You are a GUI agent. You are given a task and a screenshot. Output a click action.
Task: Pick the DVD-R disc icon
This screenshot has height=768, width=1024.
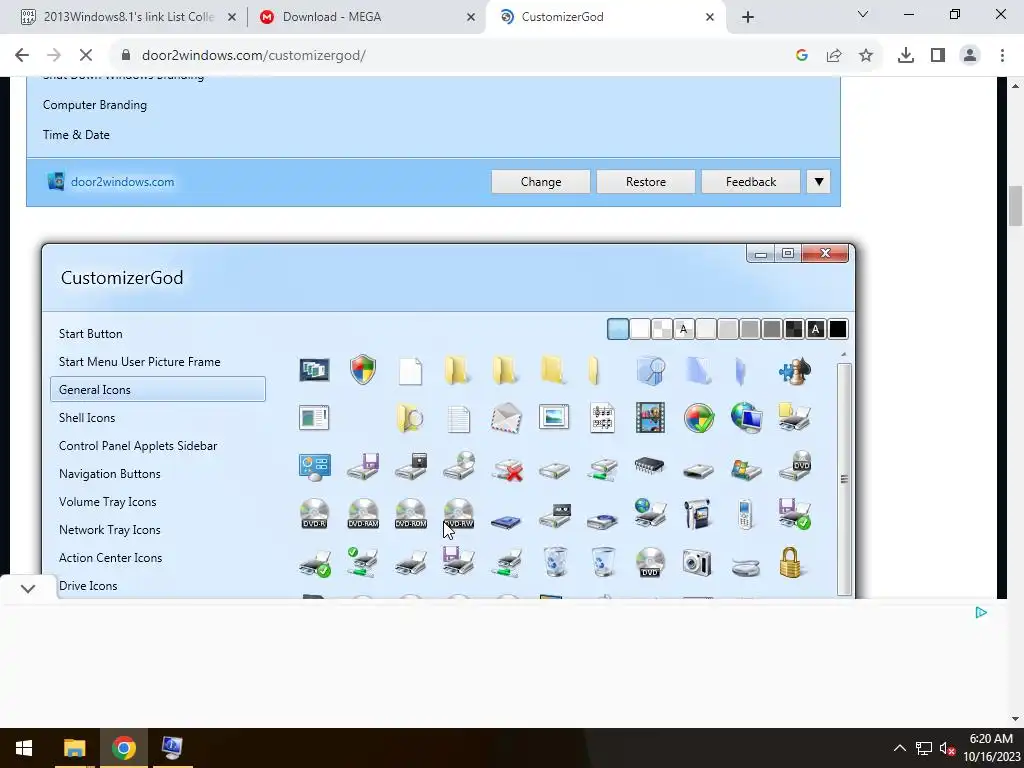(314, 513)
